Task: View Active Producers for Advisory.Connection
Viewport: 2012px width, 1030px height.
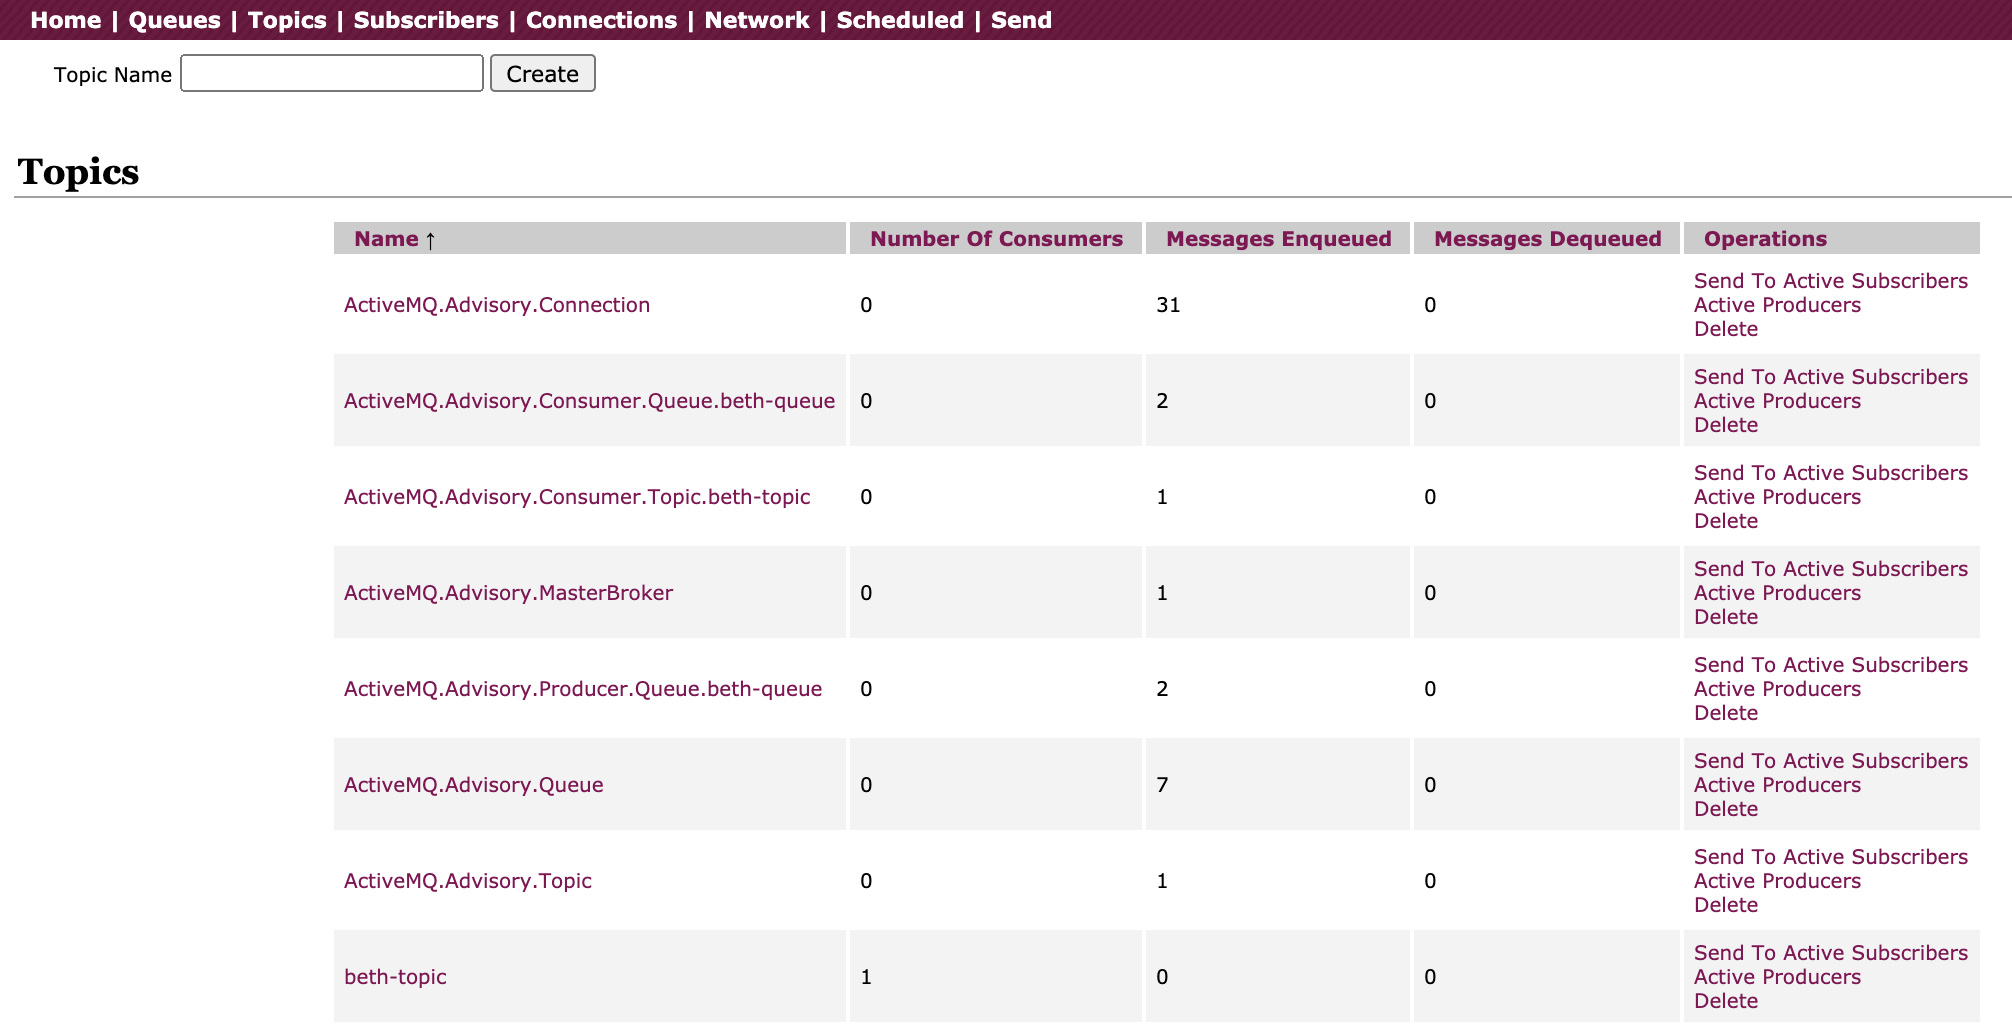Action: (1777, 305)
